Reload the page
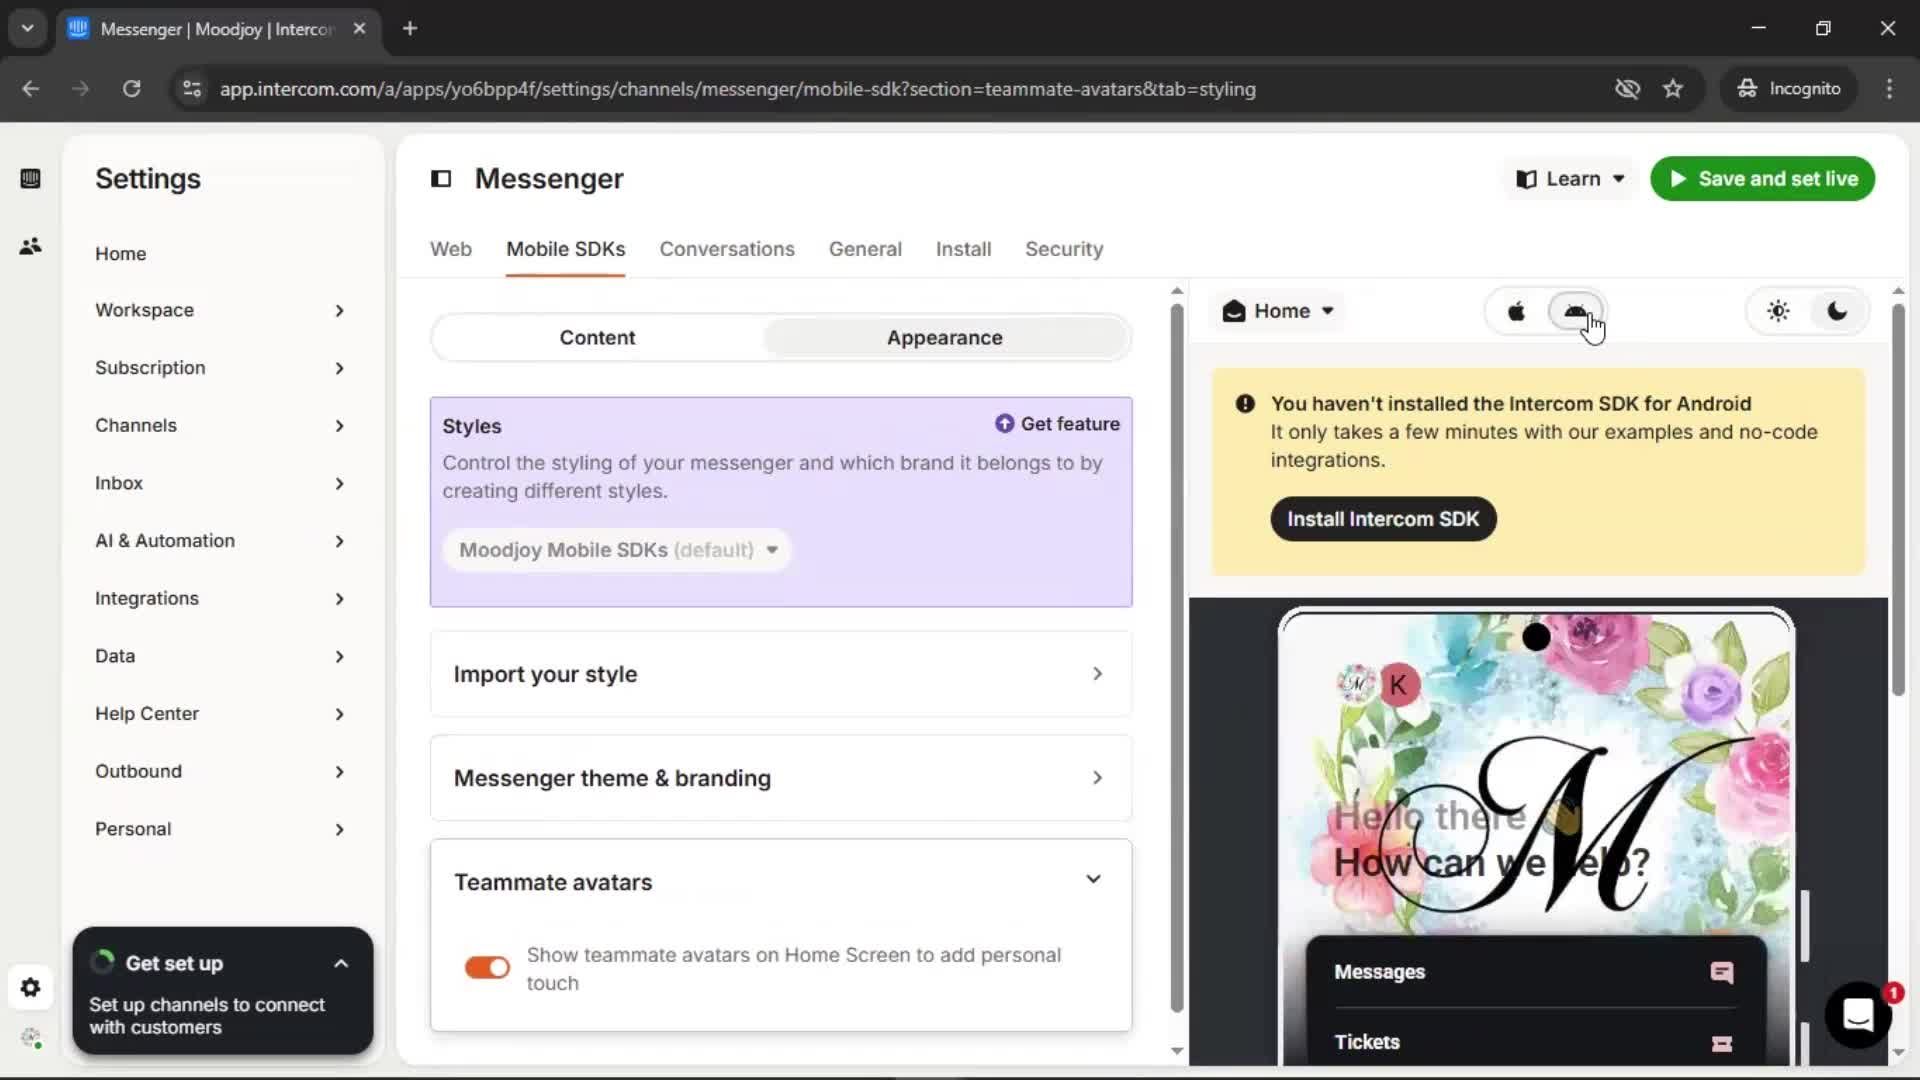 [131, 89]
